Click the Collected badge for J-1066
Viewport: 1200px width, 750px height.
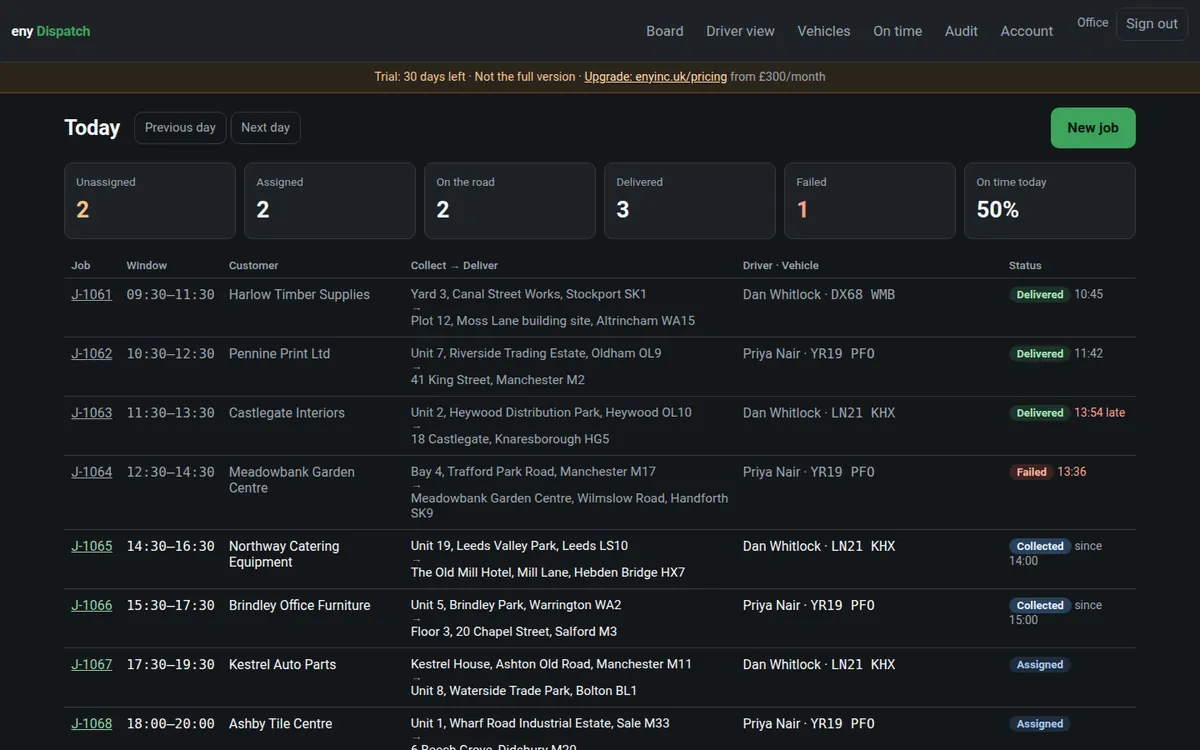point(1040,605)
